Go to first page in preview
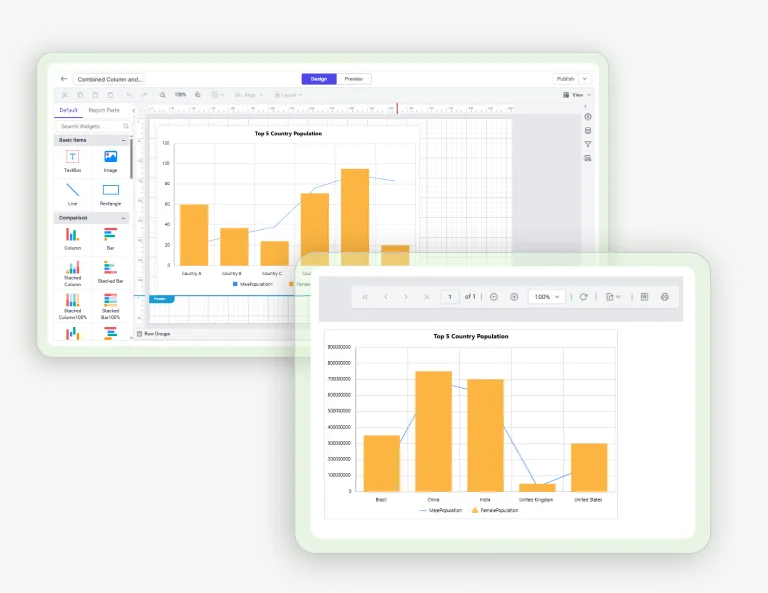 (365, 297)
